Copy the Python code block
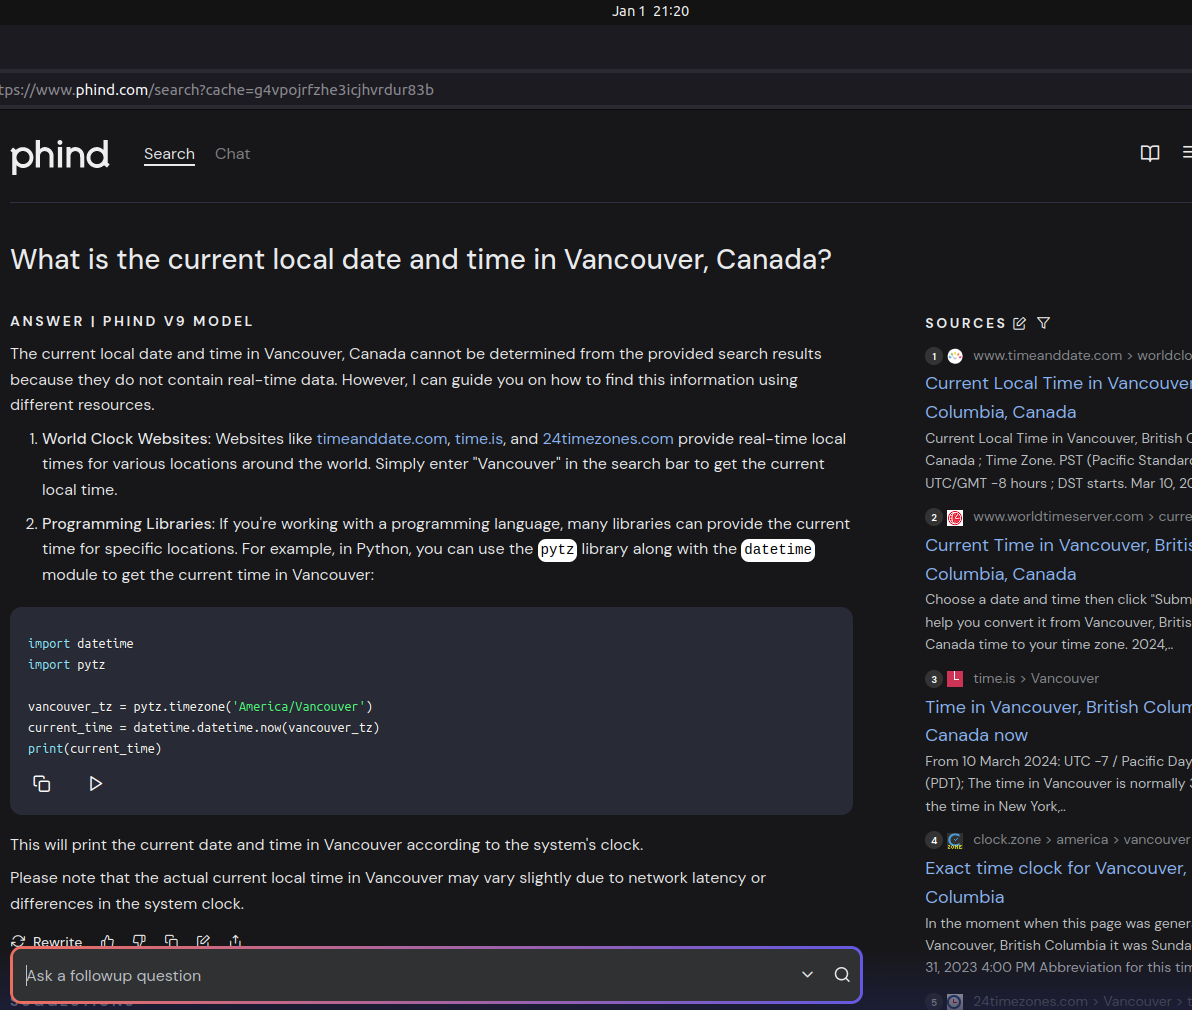Screen dimensions: 1192x1010 coord(42,784)
